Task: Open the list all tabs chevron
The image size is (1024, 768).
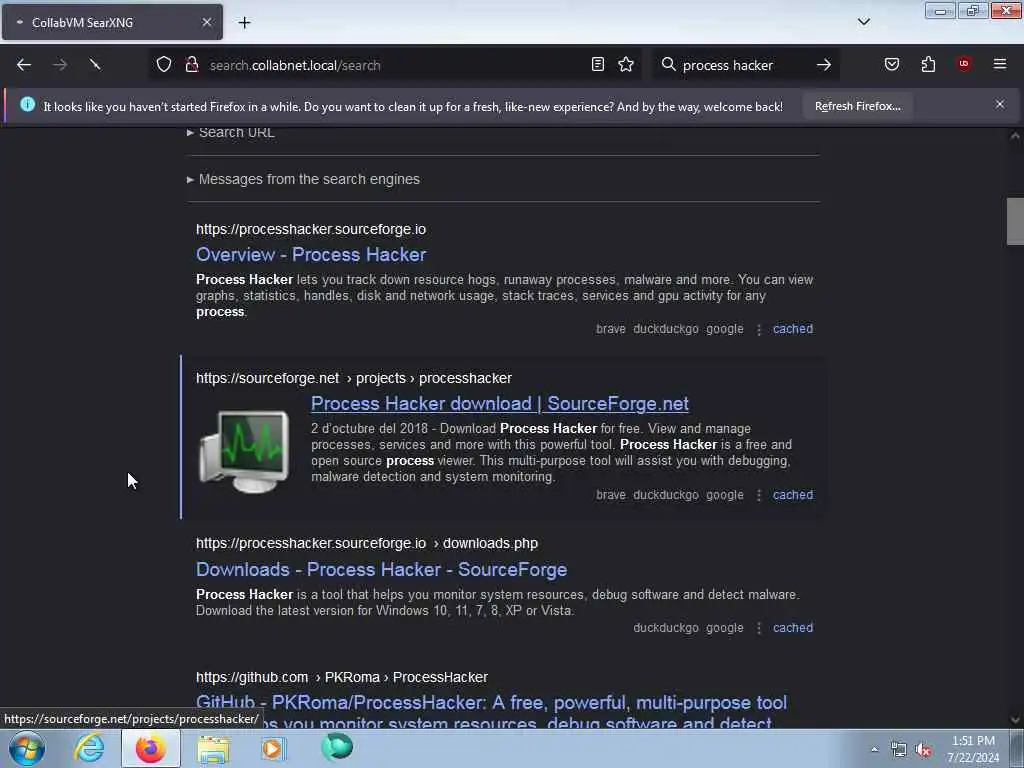Action: coord(864,22)
